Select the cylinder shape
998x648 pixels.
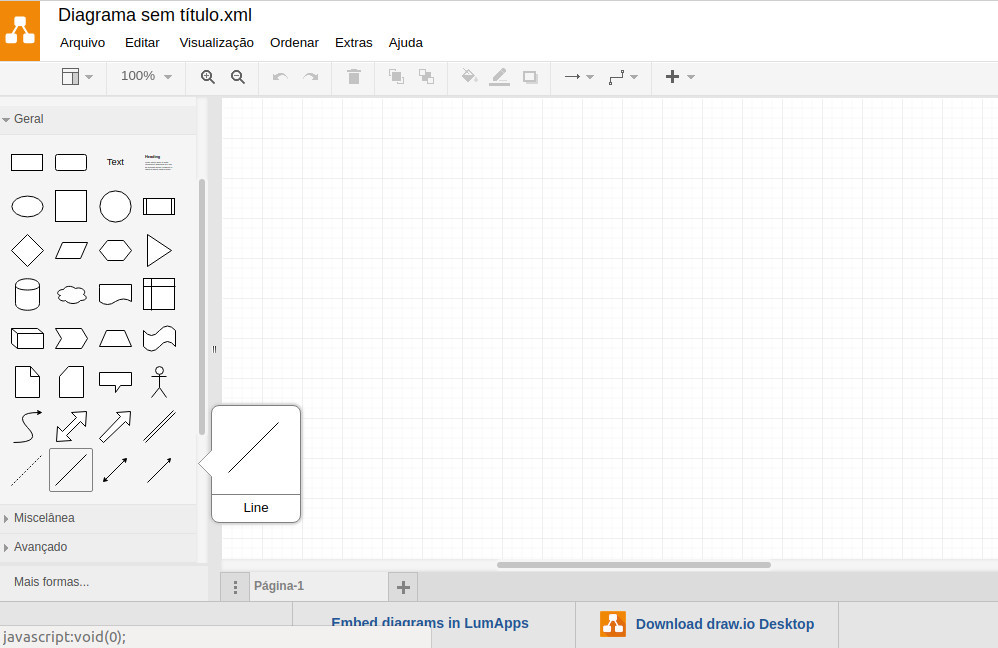pos(27,294)
